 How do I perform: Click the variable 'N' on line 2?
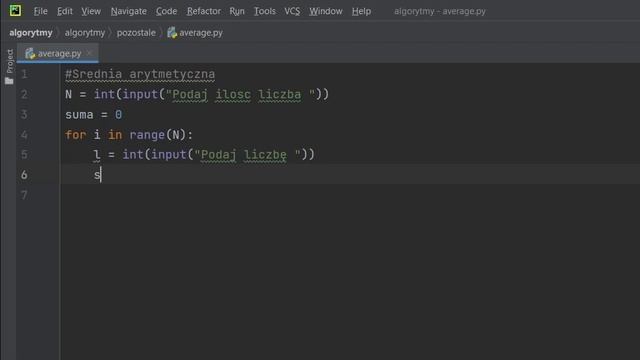69,95
